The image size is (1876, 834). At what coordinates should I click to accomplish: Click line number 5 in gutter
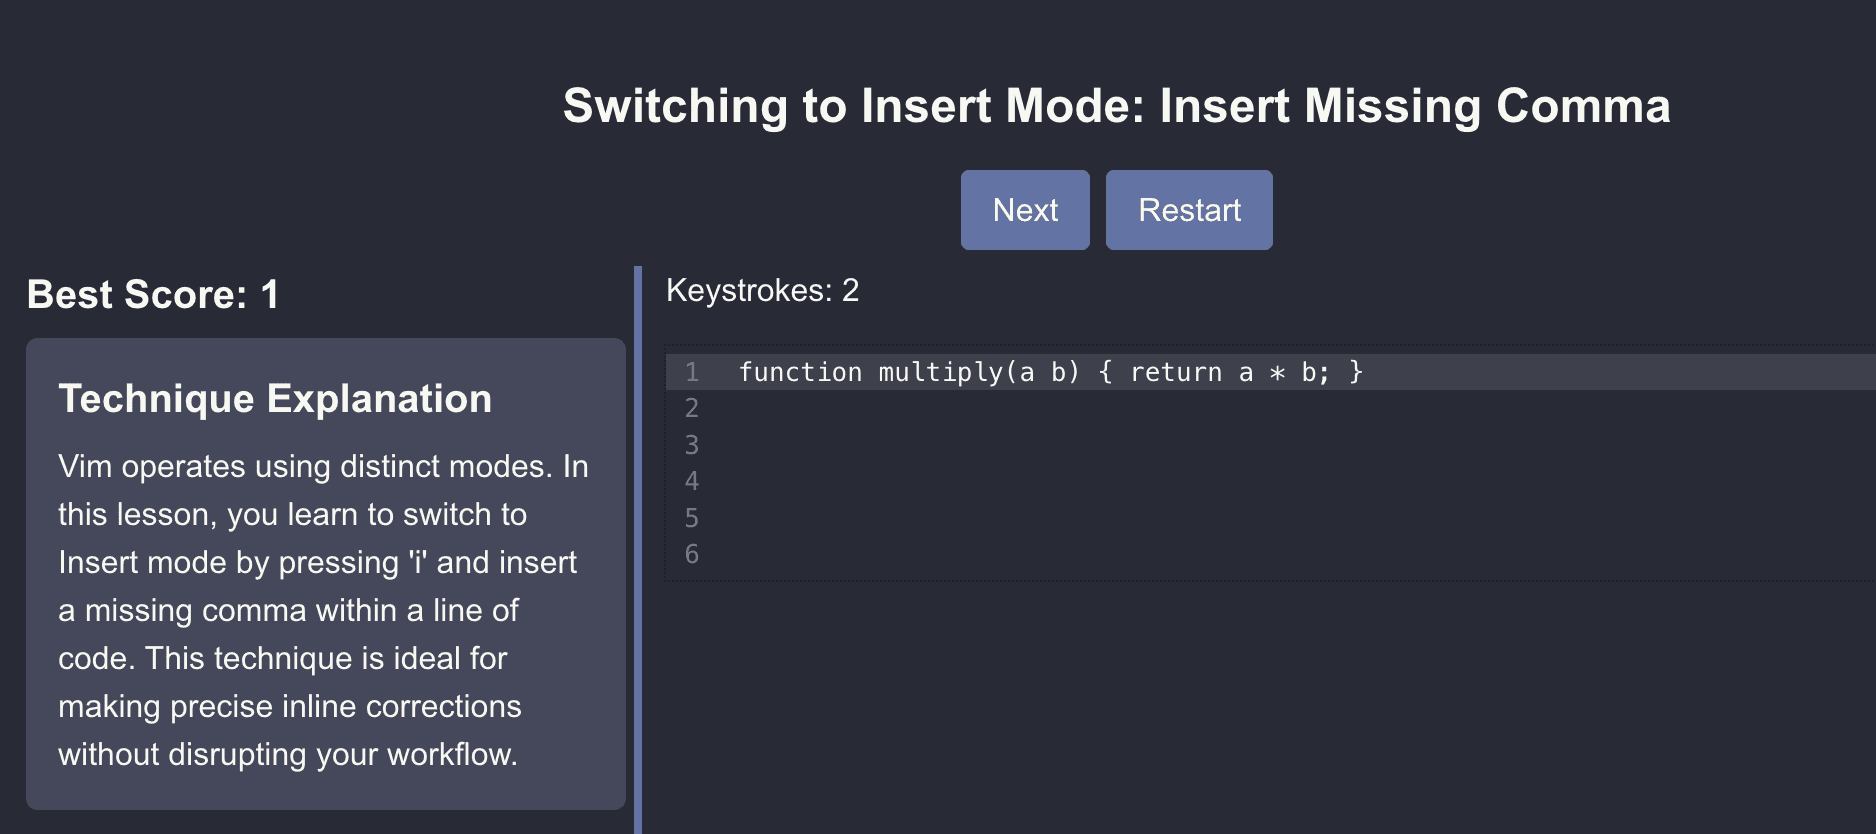[x=691, y=518]
